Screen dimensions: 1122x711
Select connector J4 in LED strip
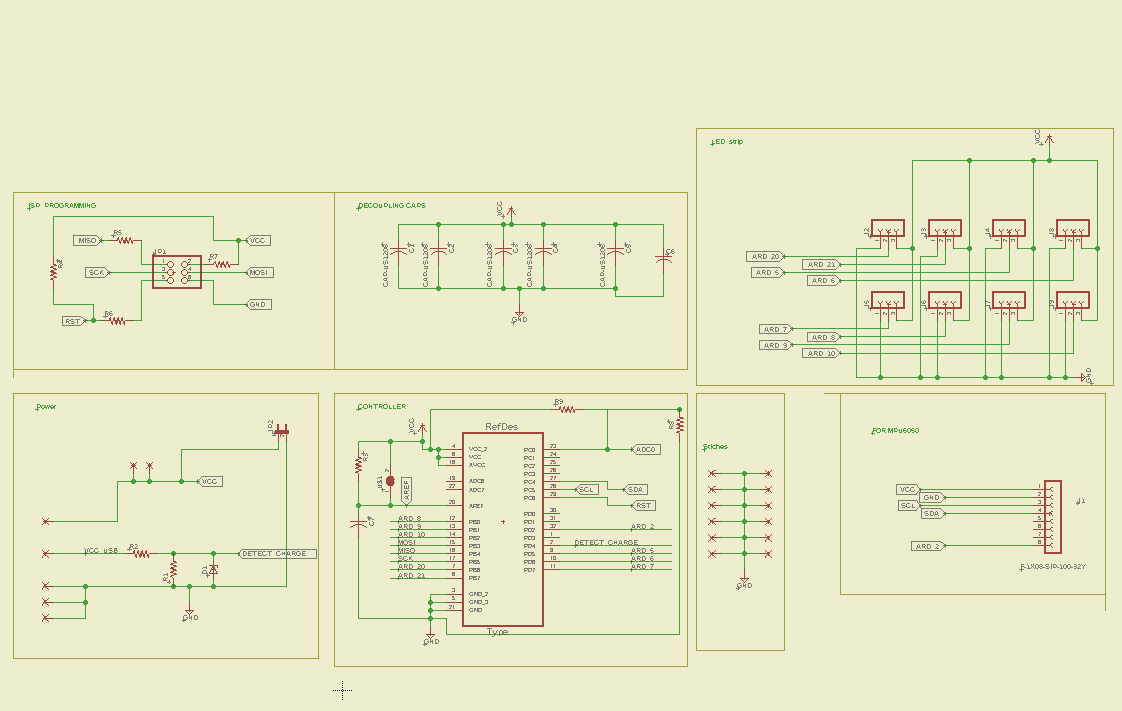coord(1009,228)
